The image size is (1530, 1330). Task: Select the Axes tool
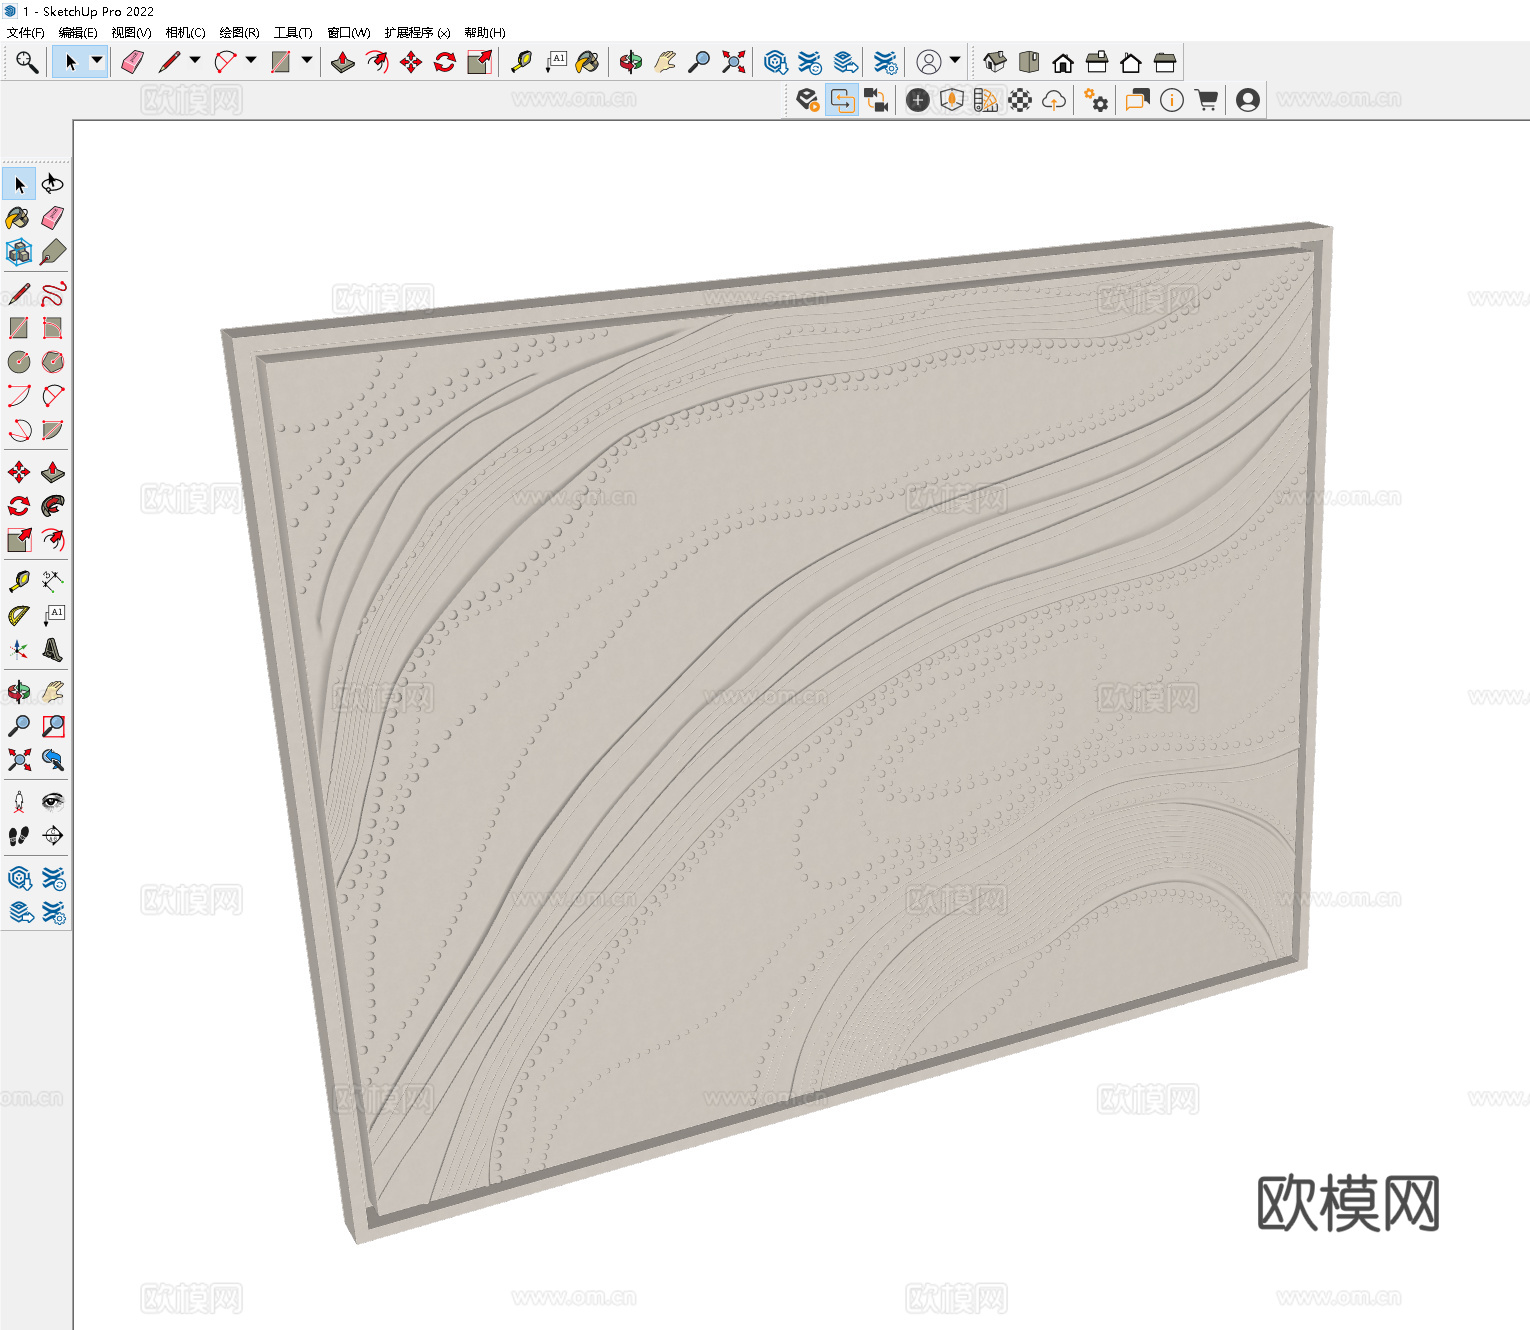click(19, 650)
